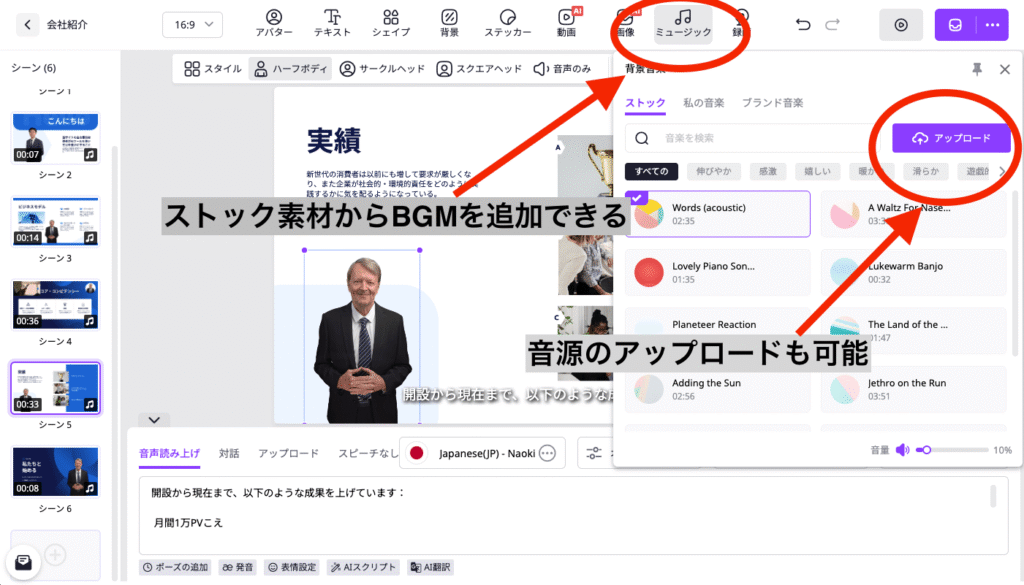Open the voice settings sliders icon
Image resolution: width=1024 pixels, height=585 pixels.
[594, 453]
